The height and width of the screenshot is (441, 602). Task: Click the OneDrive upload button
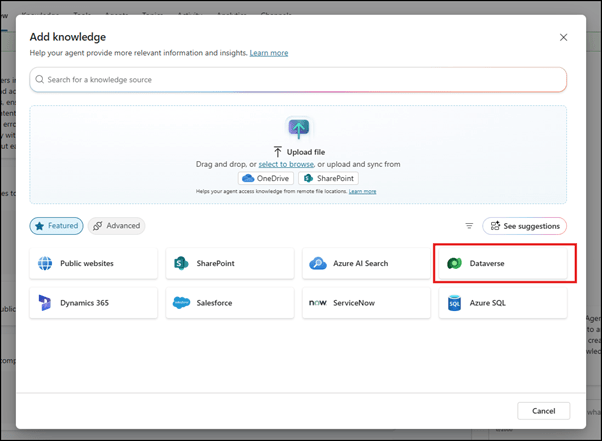pyautogui.click(x=267, y=178)
